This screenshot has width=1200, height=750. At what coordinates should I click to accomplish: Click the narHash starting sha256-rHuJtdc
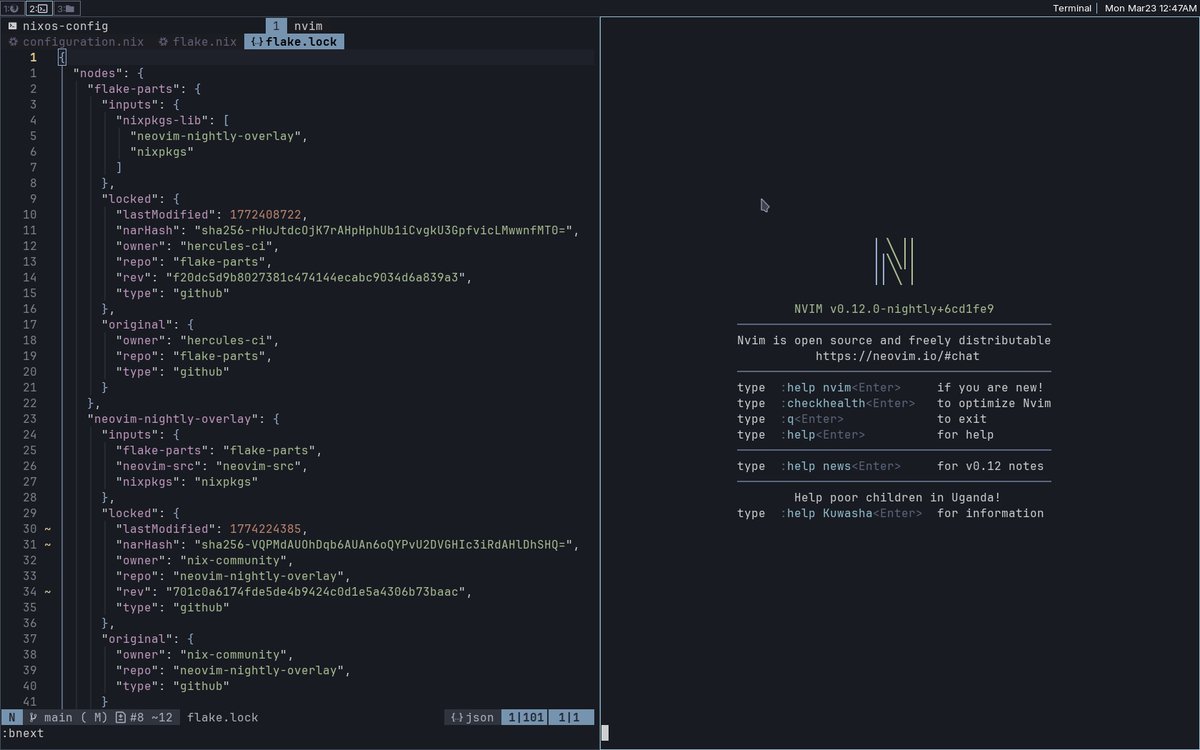pos(386,231)
